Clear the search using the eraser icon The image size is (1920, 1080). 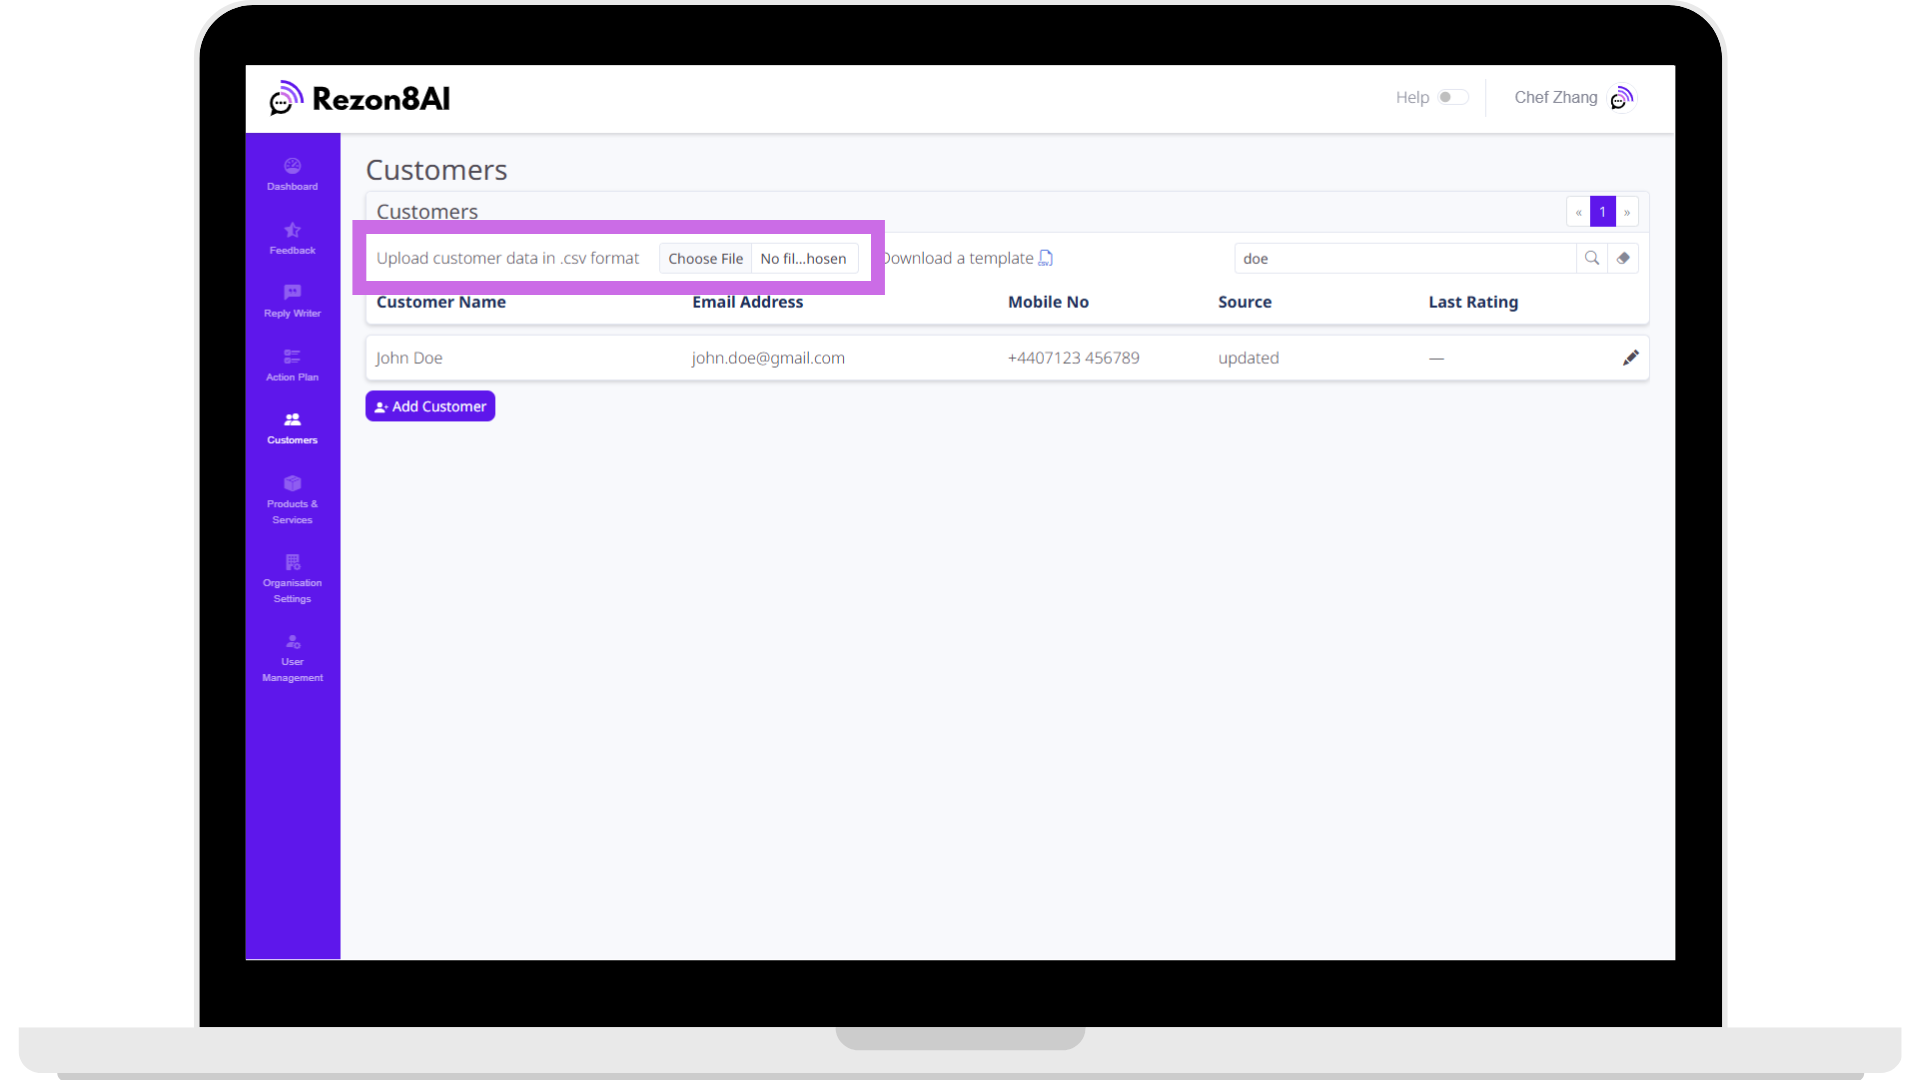click(1624, 258)
